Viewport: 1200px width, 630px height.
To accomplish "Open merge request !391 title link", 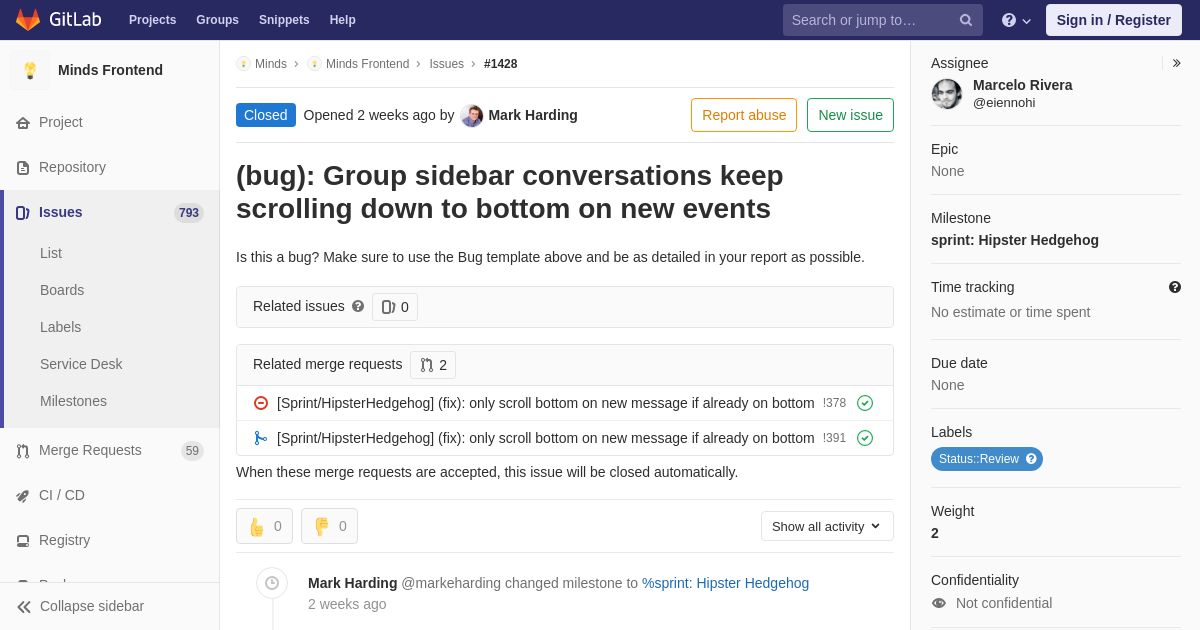I will point(545,438).
